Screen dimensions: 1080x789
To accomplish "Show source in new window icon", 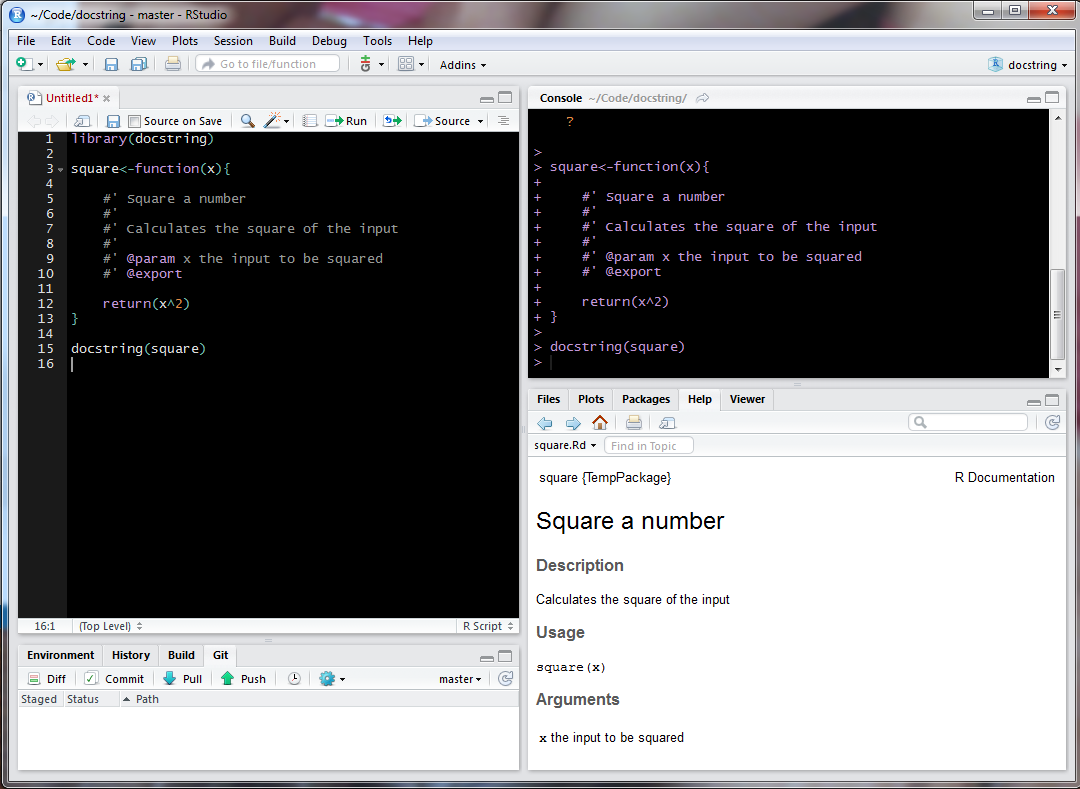I will [x=82, y=121].
